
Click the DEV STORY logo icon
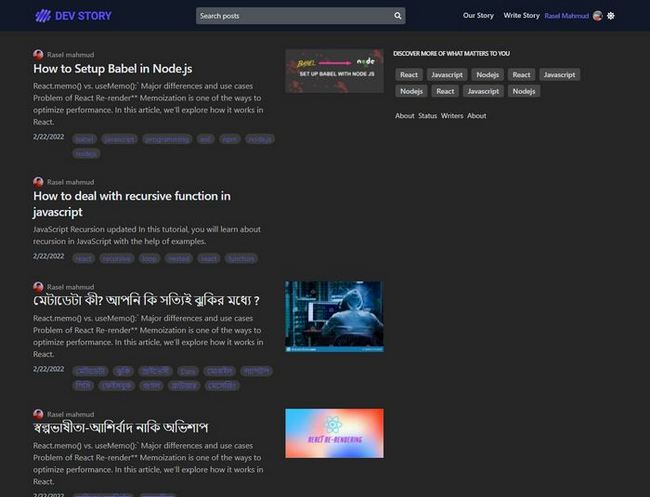tap(43, 16)
